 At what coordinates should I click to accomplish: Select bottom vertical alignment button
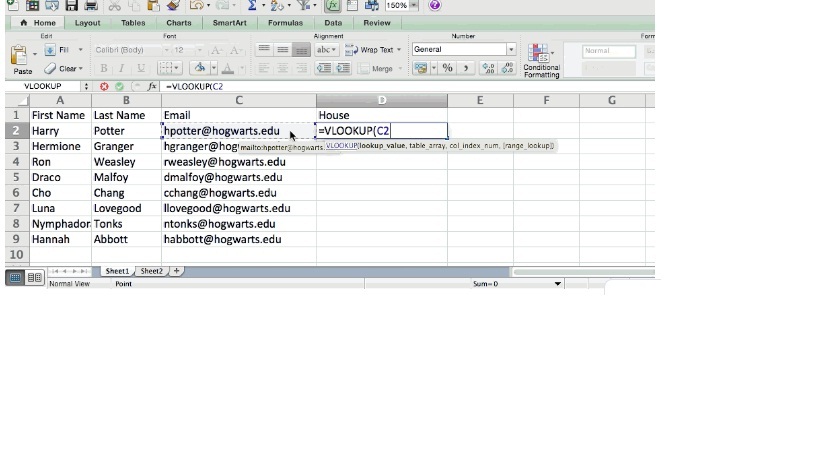click(301, 50)
